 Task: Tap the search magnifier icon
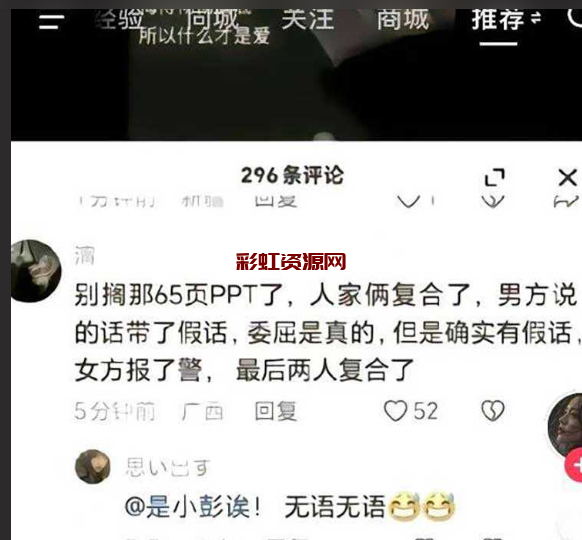pos(575,17)
